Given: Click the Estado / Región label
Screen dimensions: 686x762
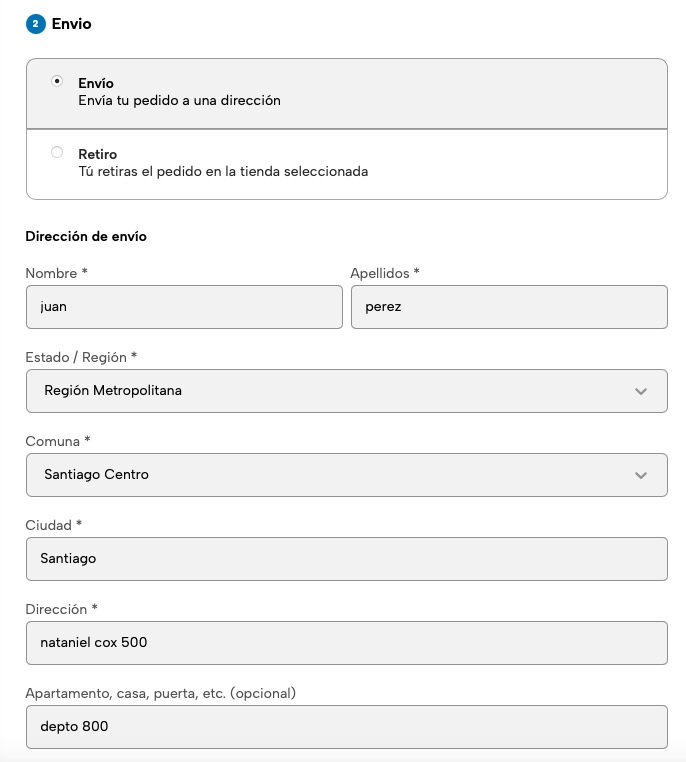Looking at the screenshot, I should coord(81,357).
